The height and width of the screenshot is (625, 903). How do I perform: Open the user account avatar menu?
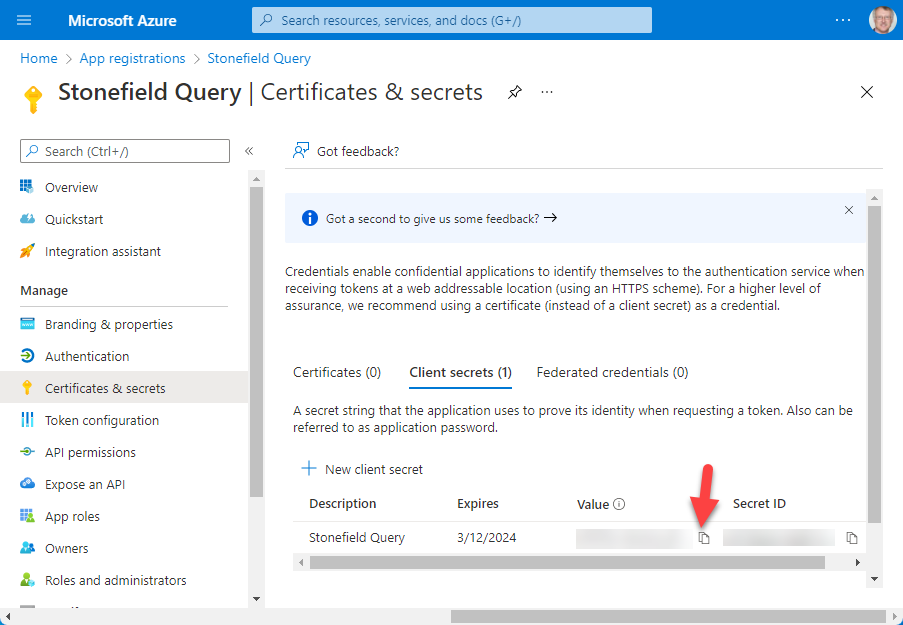tap(882, 20)
